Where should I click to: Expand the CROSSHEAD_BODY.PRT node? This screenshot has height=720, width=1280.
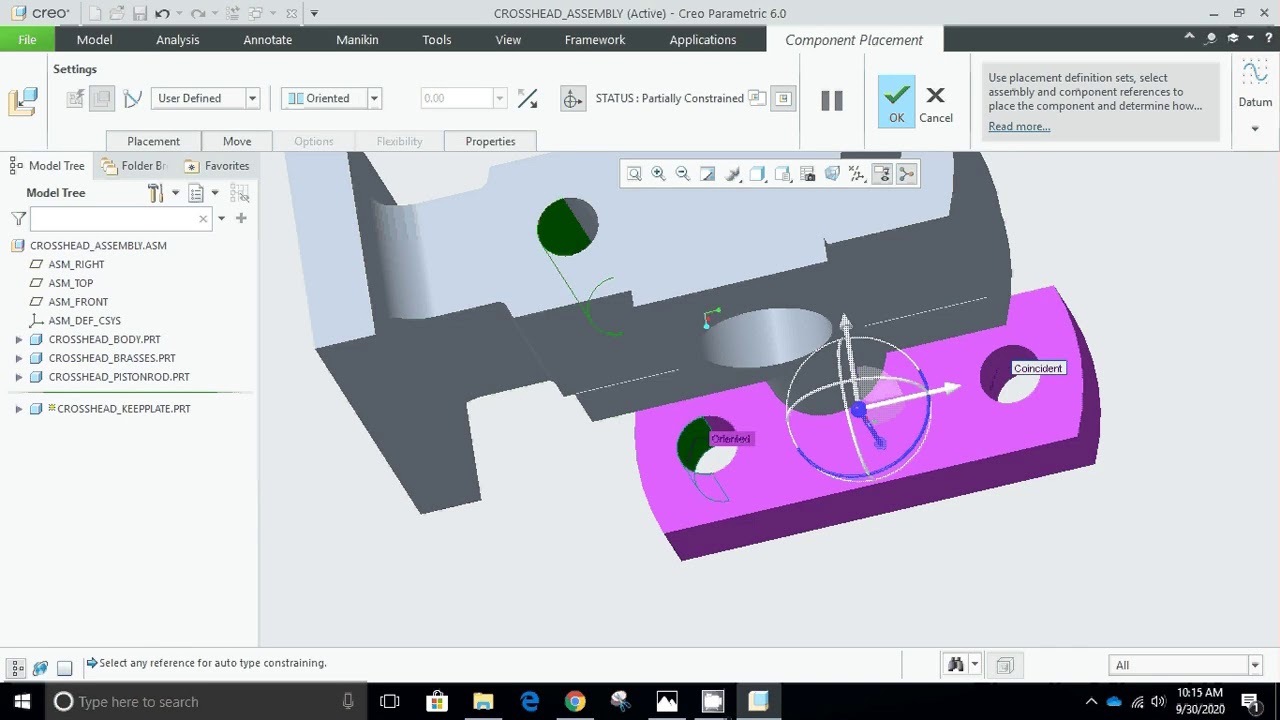18,340
